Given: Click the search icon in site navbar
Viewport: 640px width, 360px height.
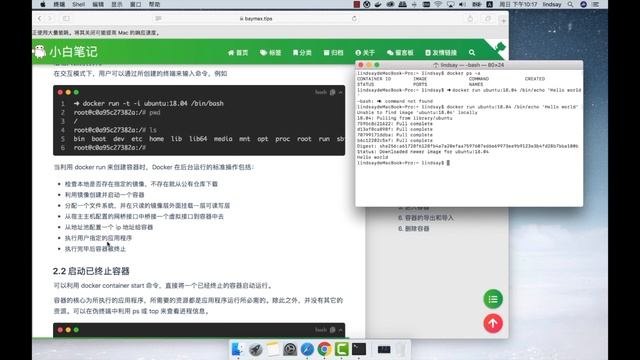Looking at the screenshot, I should tap(472, 53).
